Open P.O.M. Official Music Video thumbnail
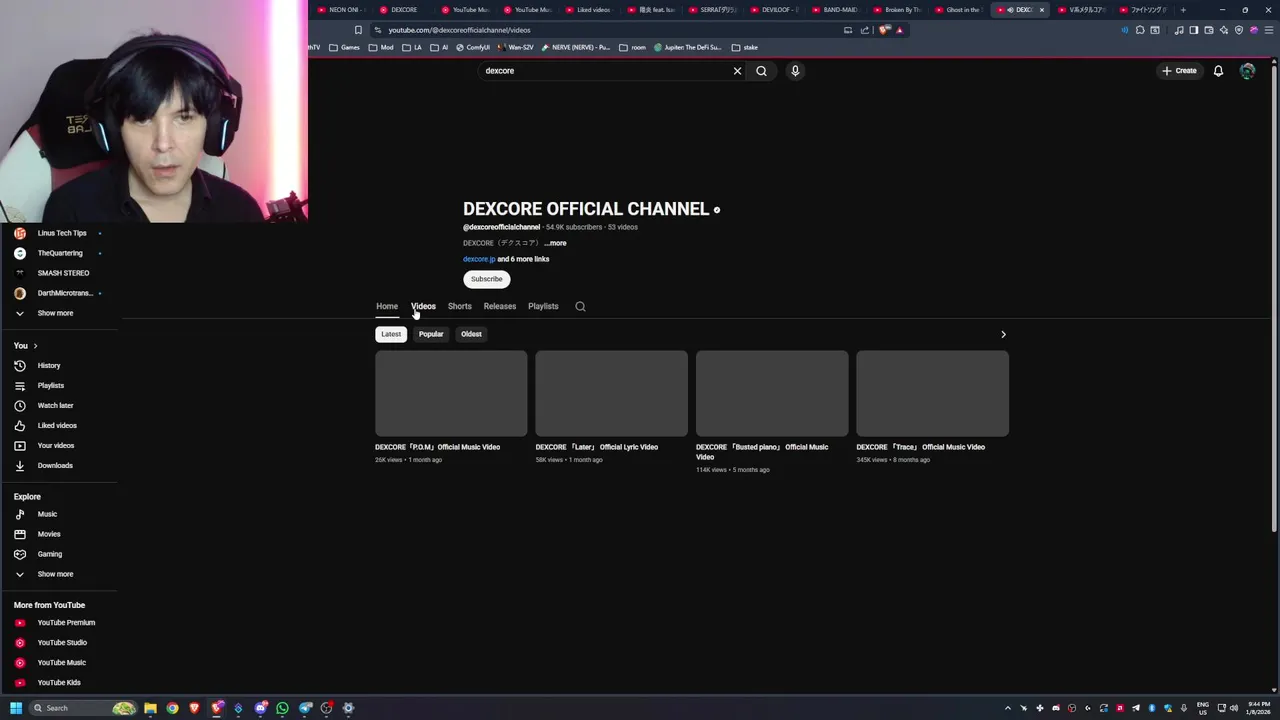 click(451, 393)
